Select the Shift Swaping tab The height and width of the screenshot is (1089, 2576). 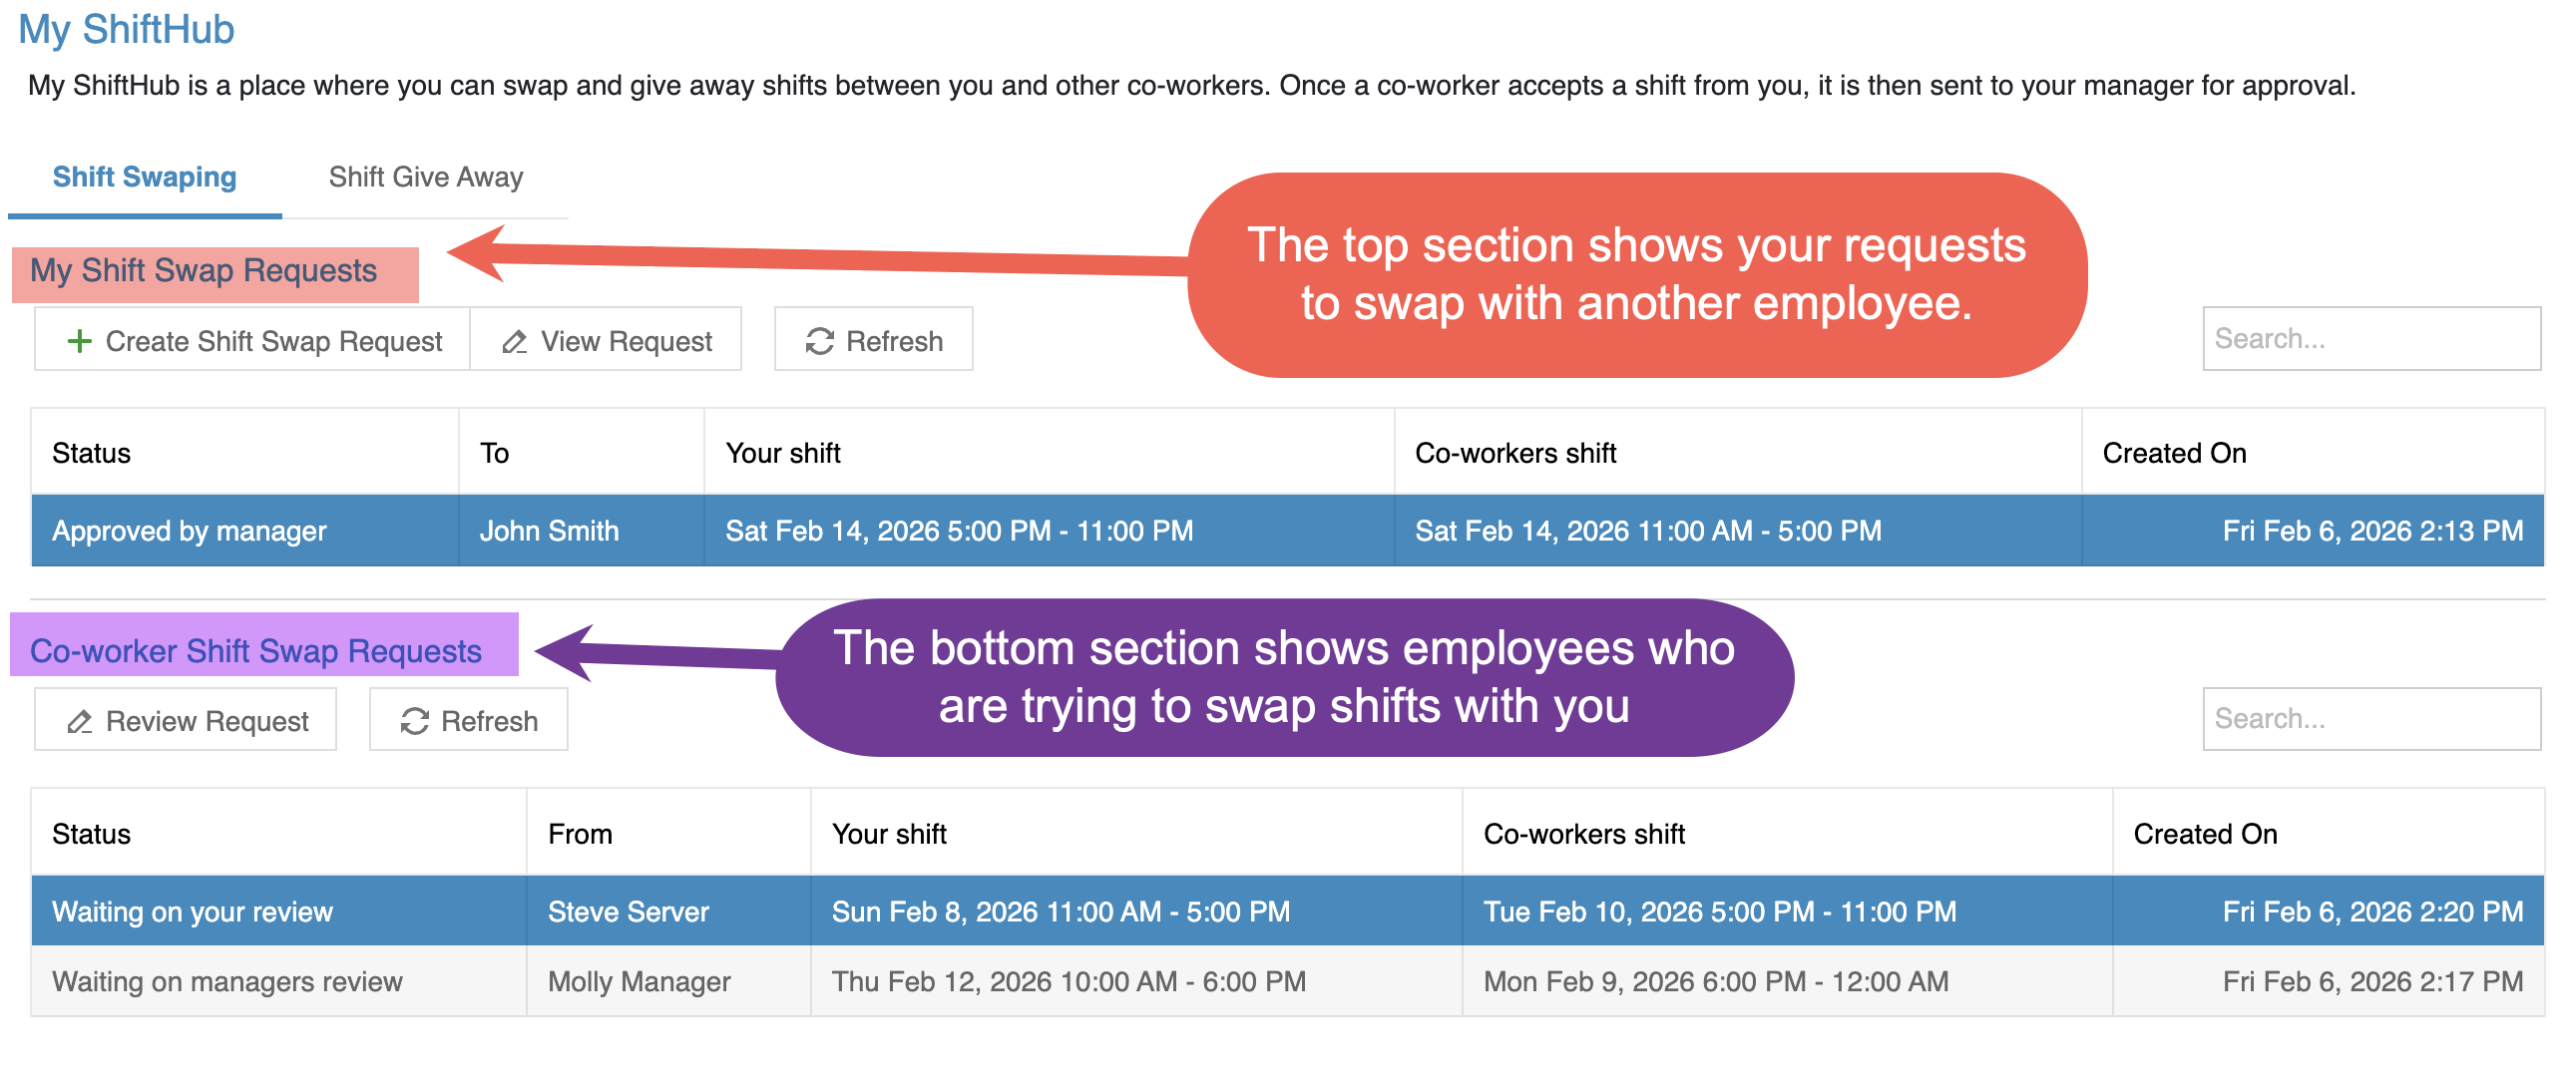tap(144, 177)
